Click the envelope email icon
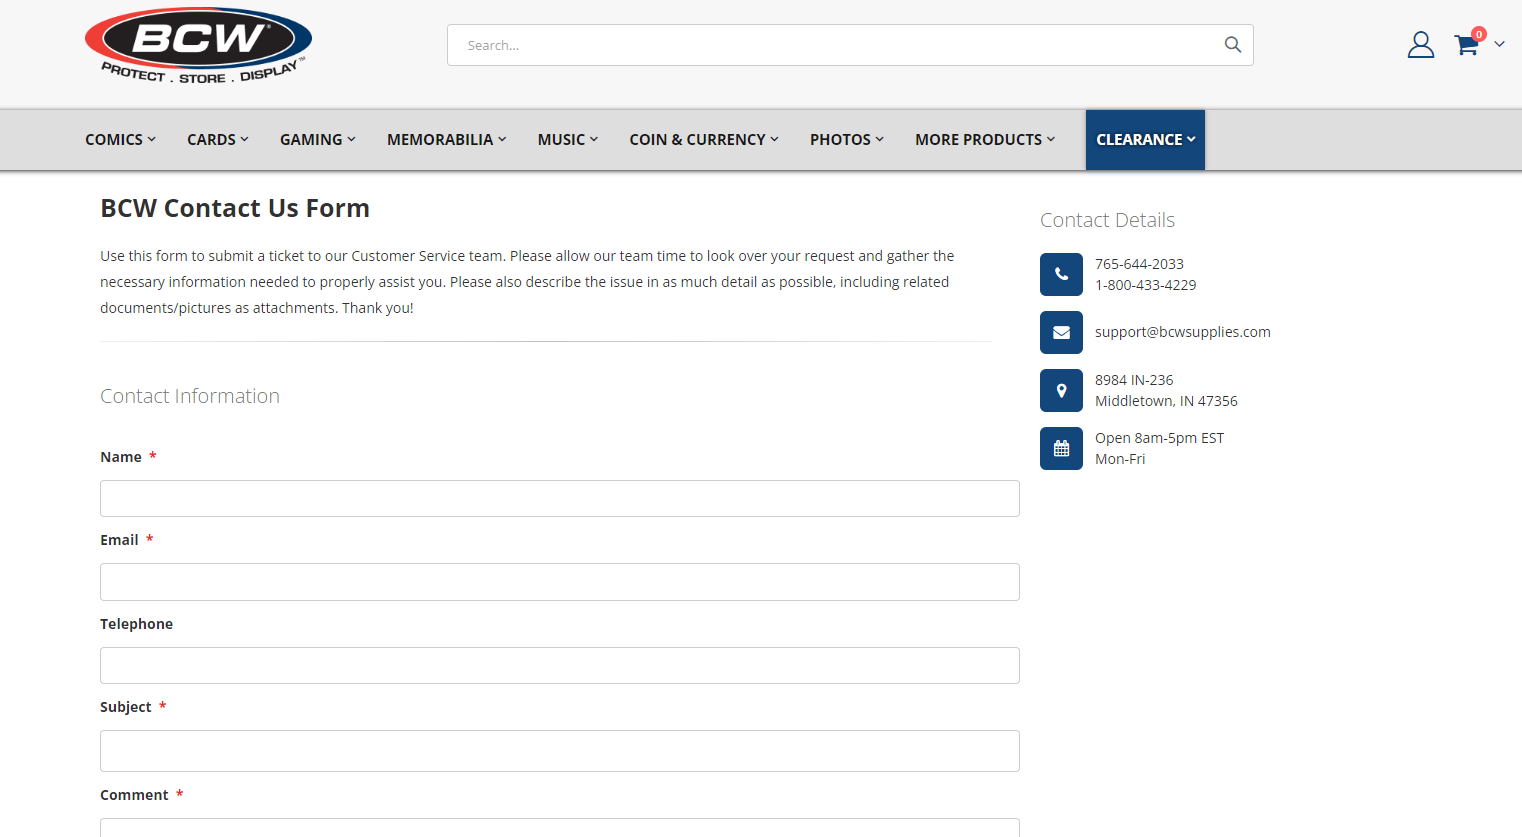This screenshot has width=1522, height=837. pos(1061,332)
